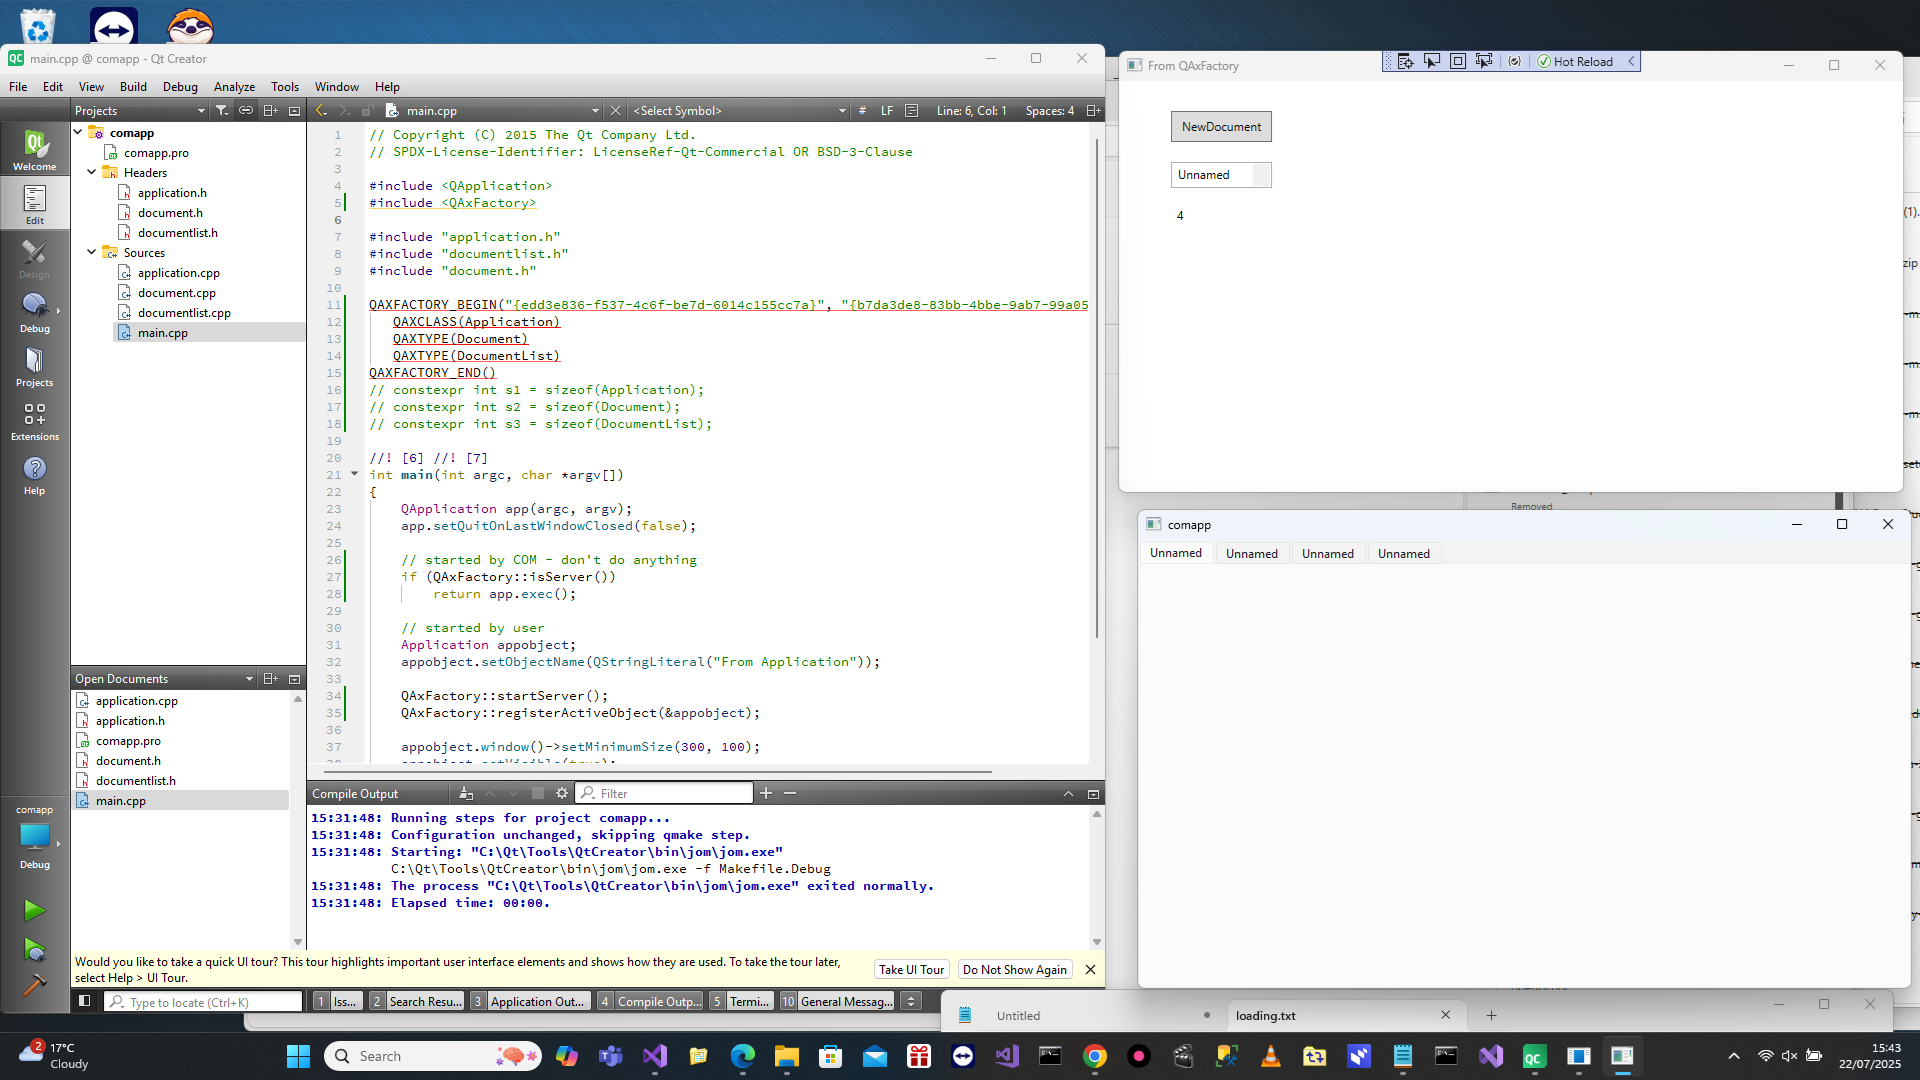Open the Welcome mode in Qt Creator sidebar
The height and width of the screenshot is (1080, 1920).
click(35, 150)
